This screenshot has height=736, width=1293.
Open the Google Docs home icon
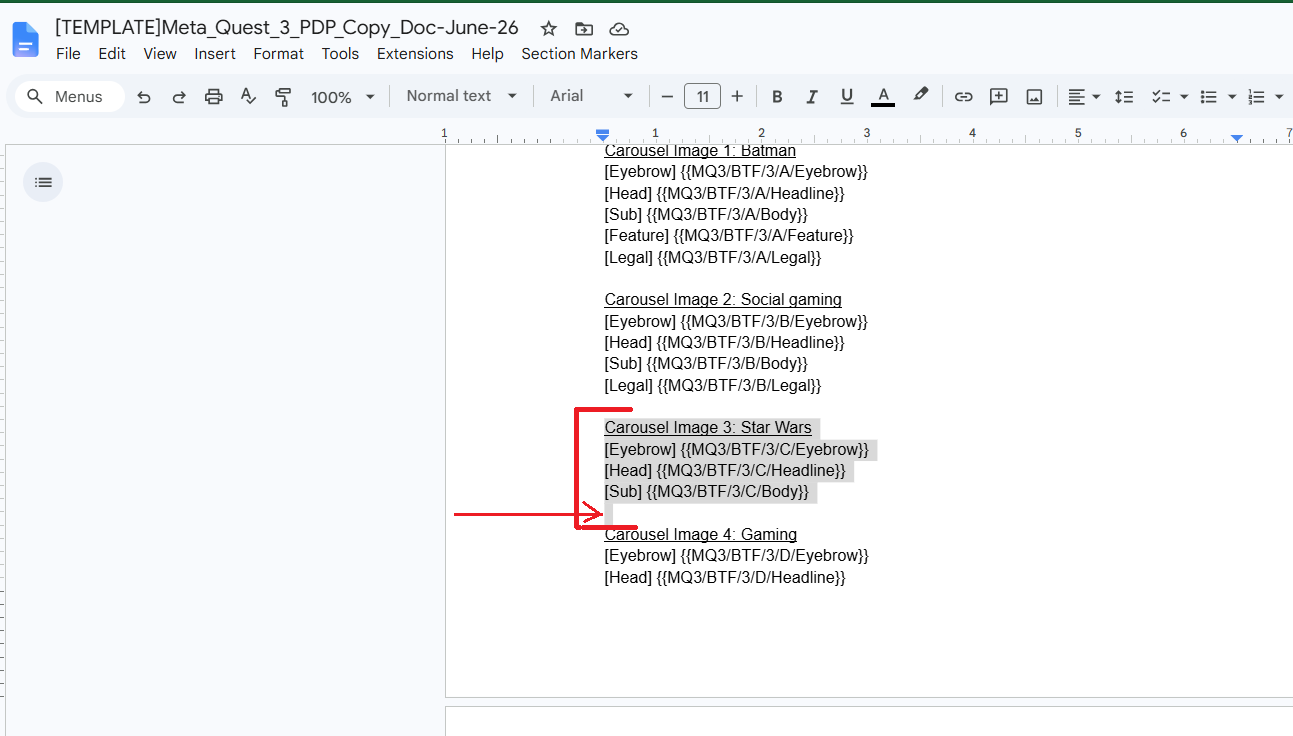pos(25,40)
